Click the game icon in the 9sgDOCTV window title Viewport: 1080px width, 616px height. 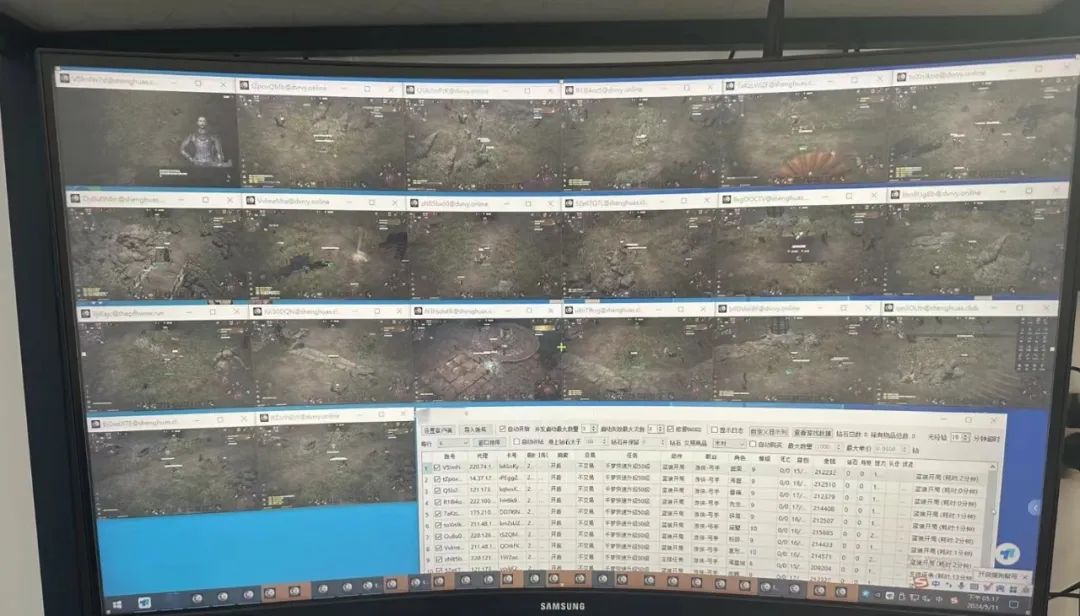click(x=726, y=200)
